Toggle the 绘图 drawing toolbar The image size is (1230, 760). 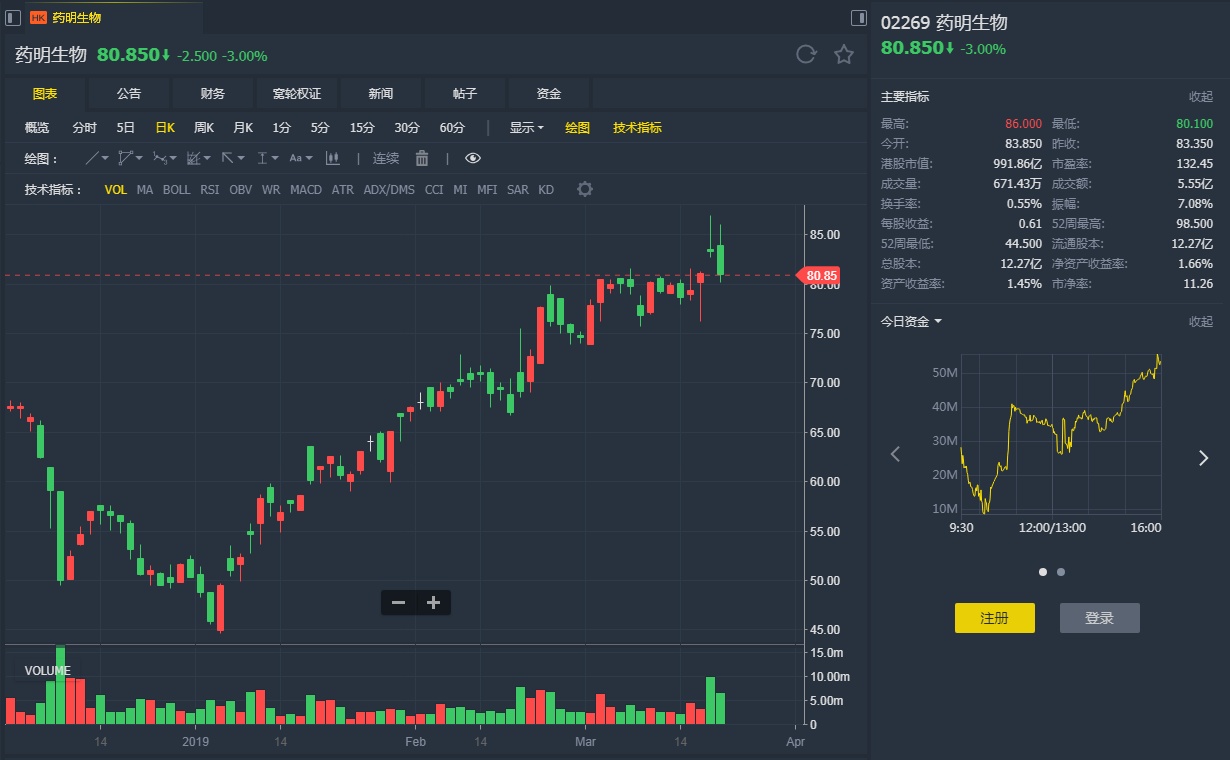point(577,127)
